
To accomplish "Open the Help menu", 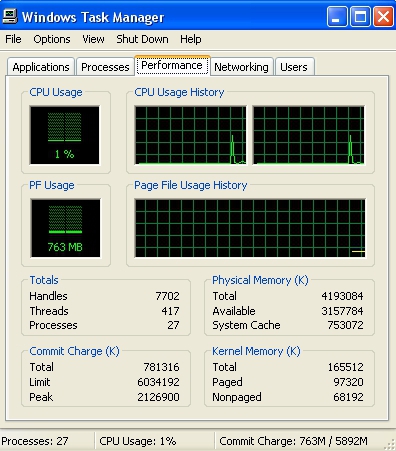I will point(191,39).
